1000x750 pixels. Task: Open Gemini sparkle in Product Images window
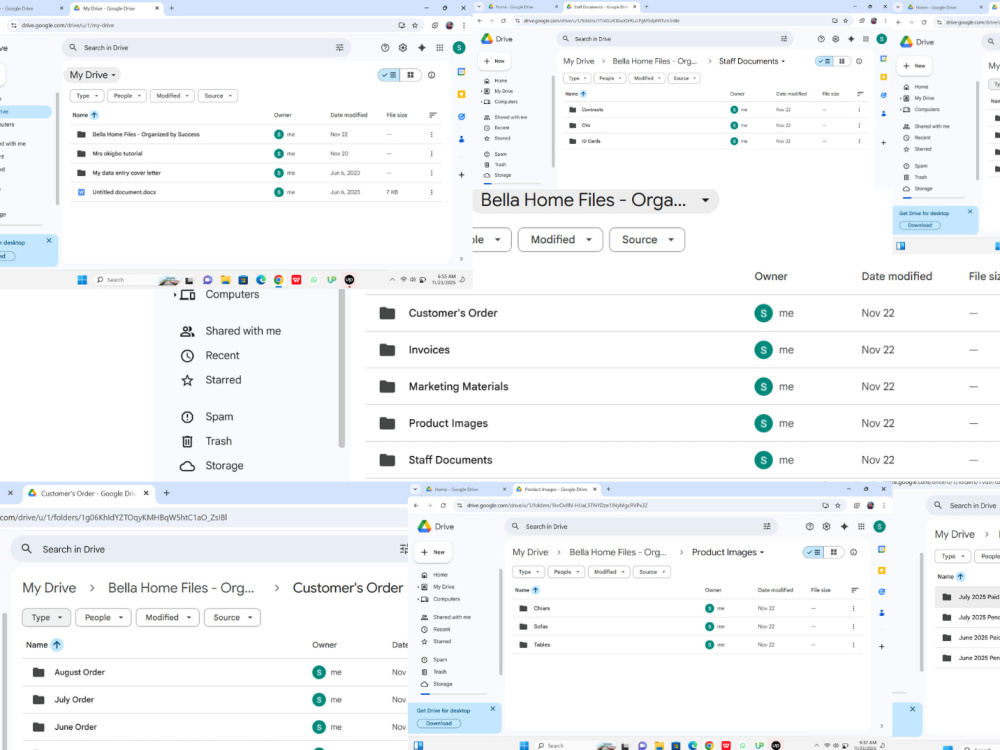[x=844, y=527]
